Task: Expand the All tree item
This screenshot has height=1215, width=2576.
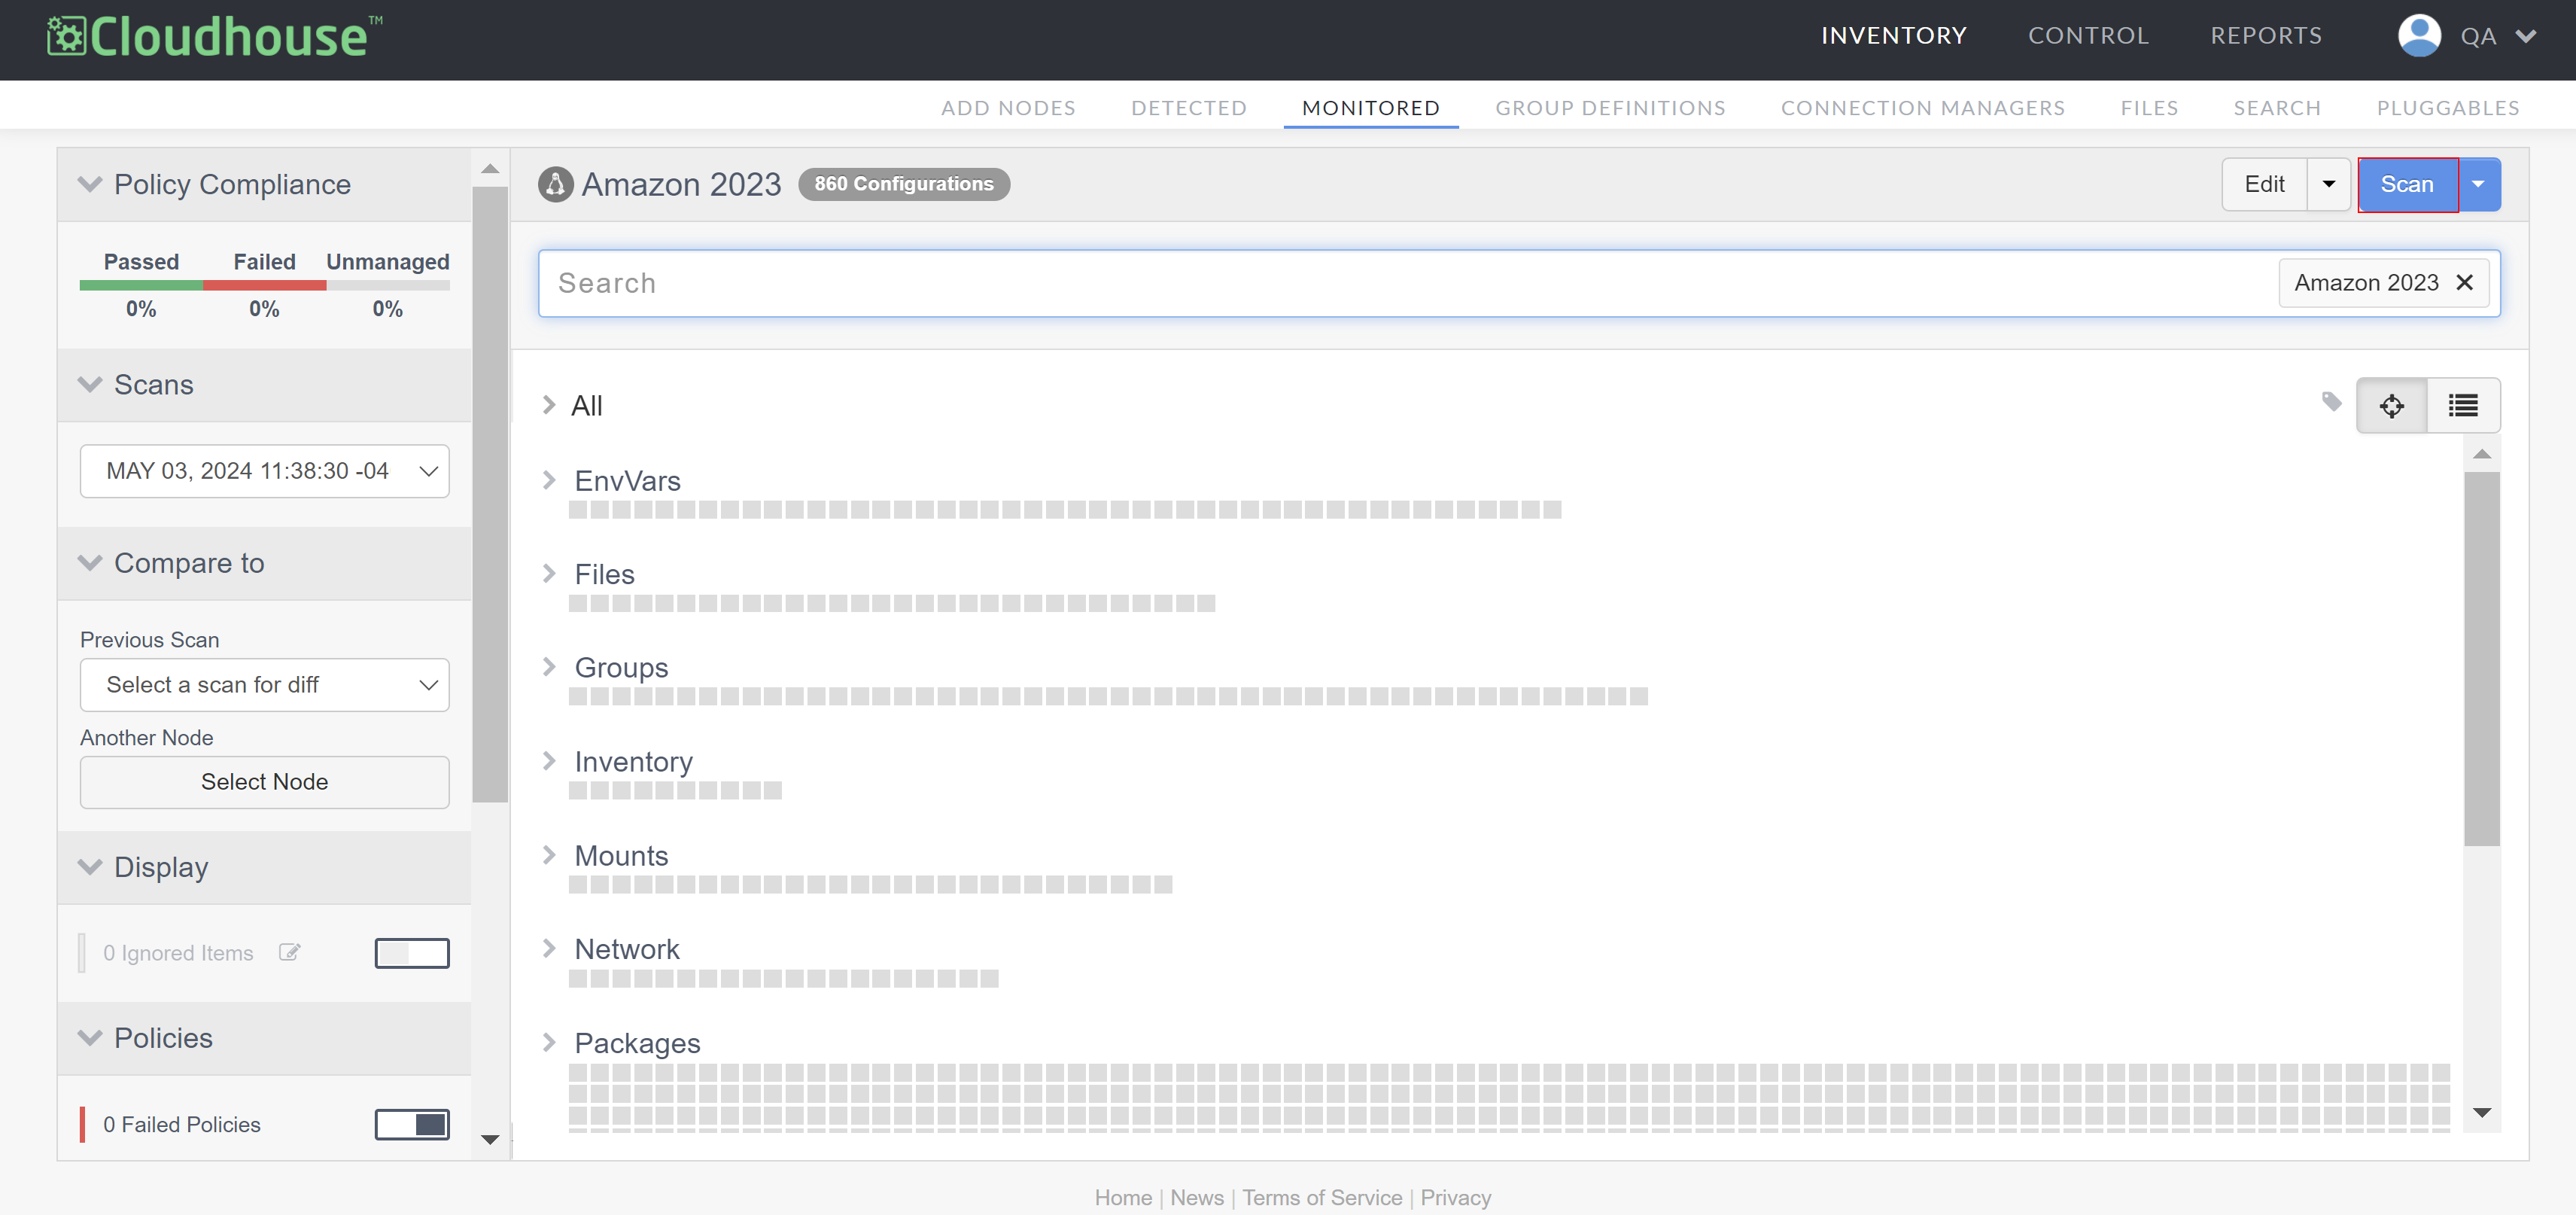Action: tap(549, 405)
